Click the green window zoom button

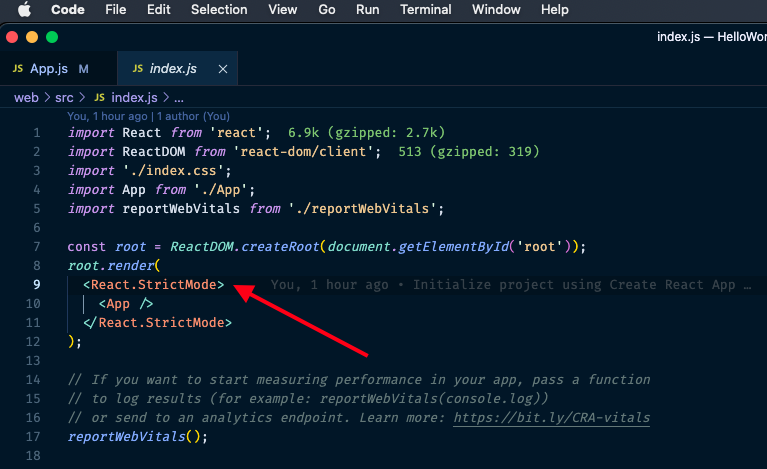click(x=52, y=37)
